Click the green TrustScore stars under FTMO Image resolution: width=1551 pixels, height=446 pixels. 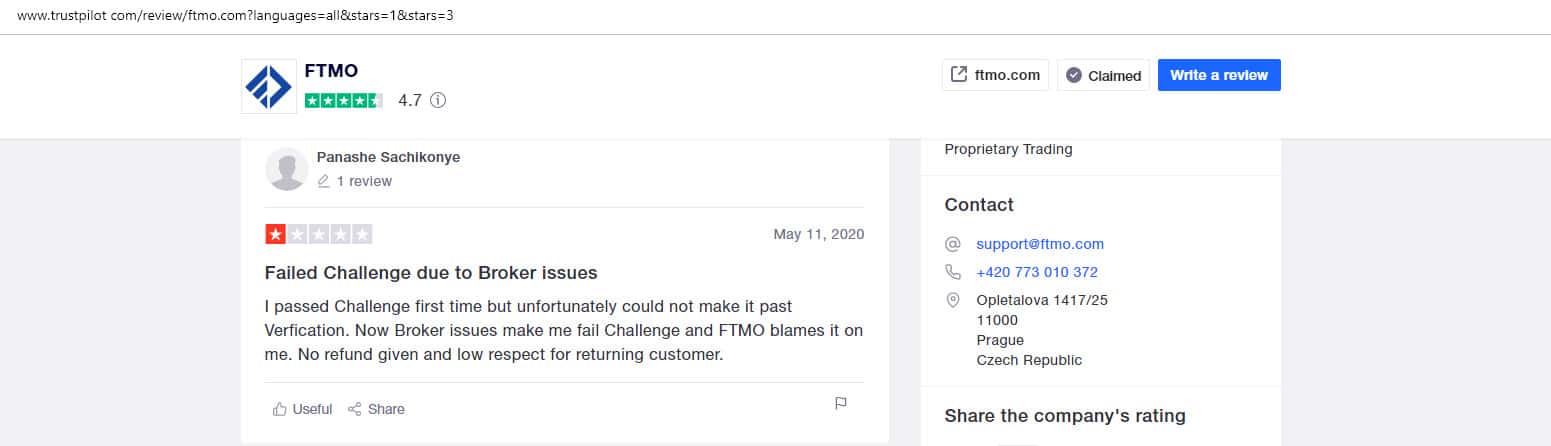click(343, 100)
